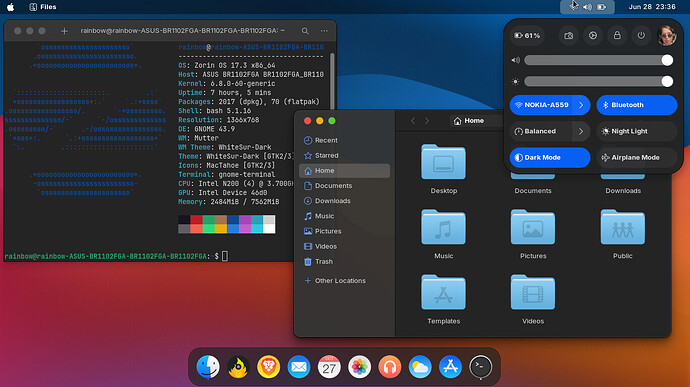Select Downloads in Files sidebar
Viewport: 690px width, 387px height.
tap(344, 201)
